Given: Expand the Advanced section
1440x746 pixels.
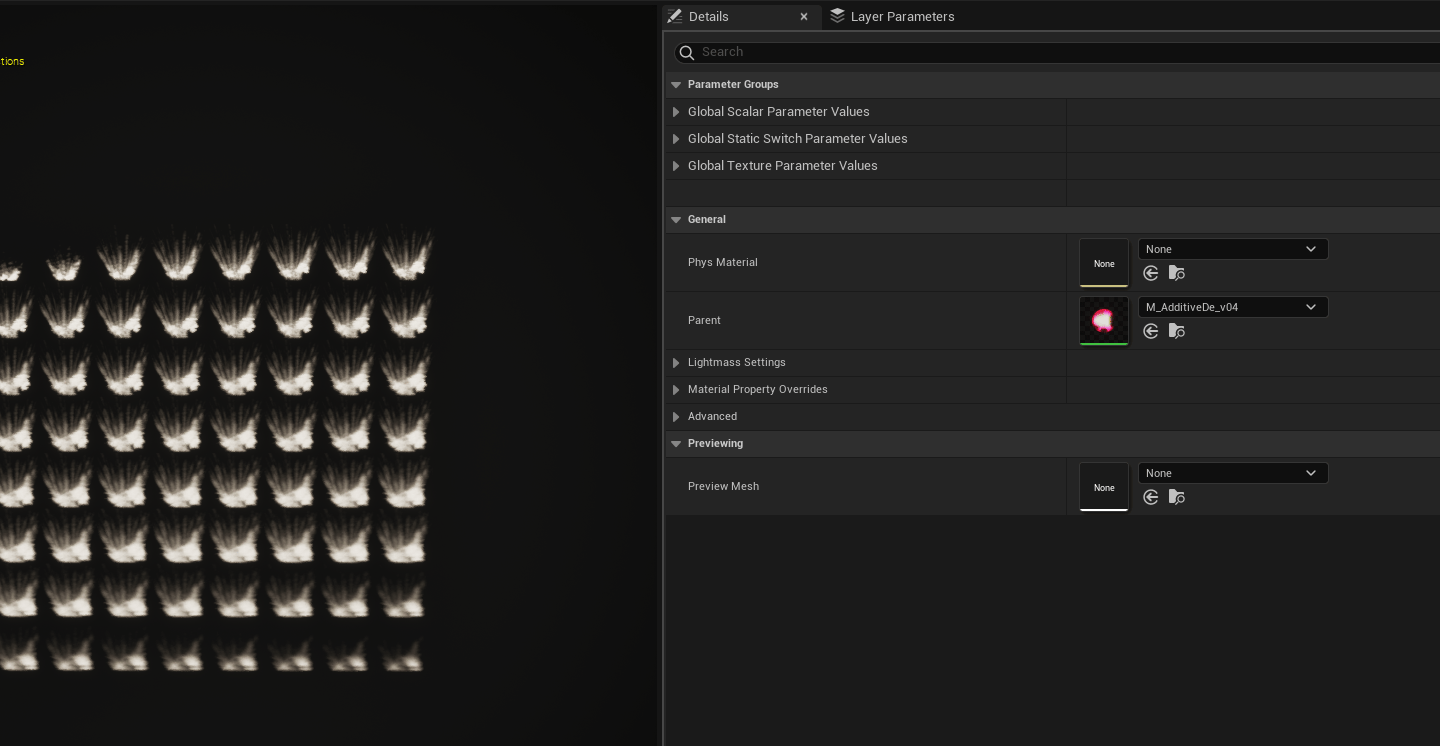Looking at the screenshot, I should [676, 417].
